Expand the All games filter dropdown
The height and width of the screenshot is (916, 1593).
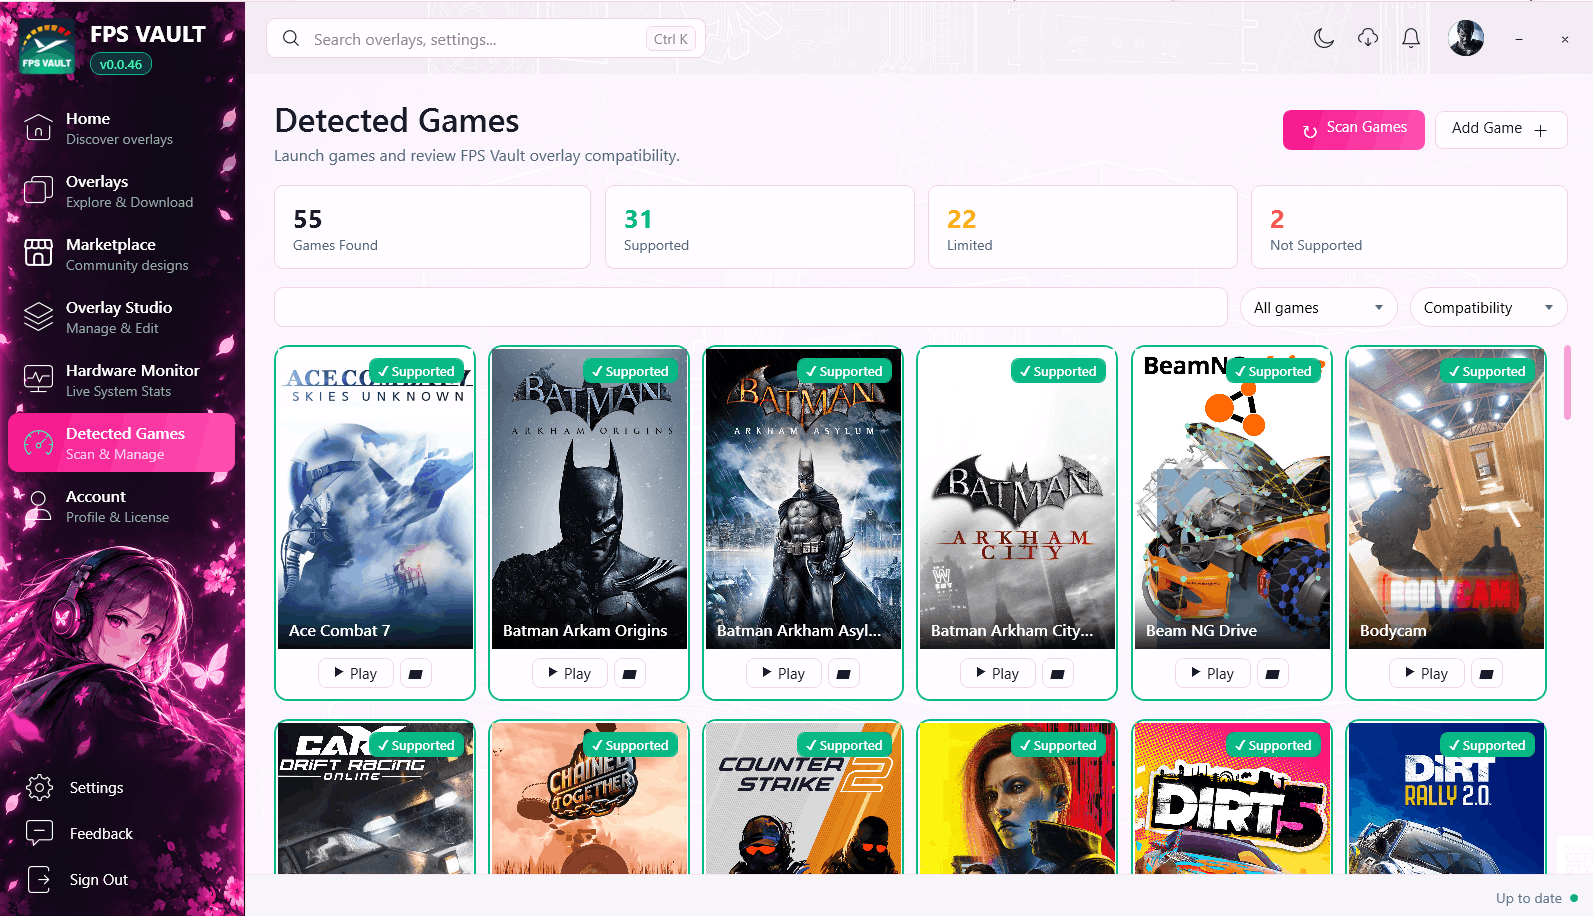coord(1319,308)
